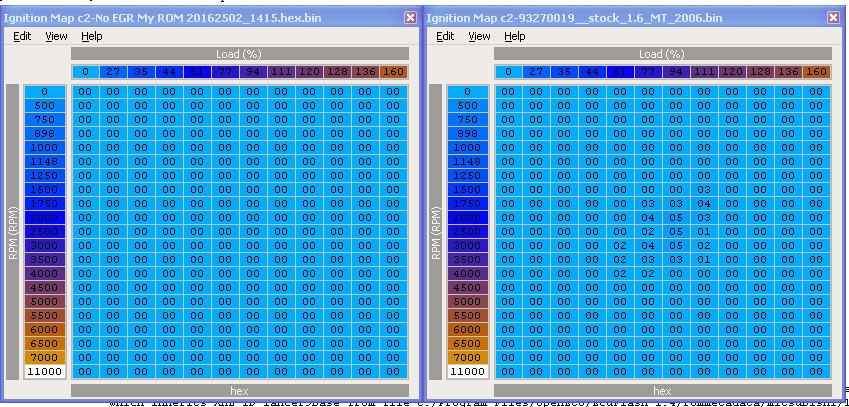Select the 03 cell in stock map 1500 RPM row
Screen dimensions: 849x407
[704, 190]
